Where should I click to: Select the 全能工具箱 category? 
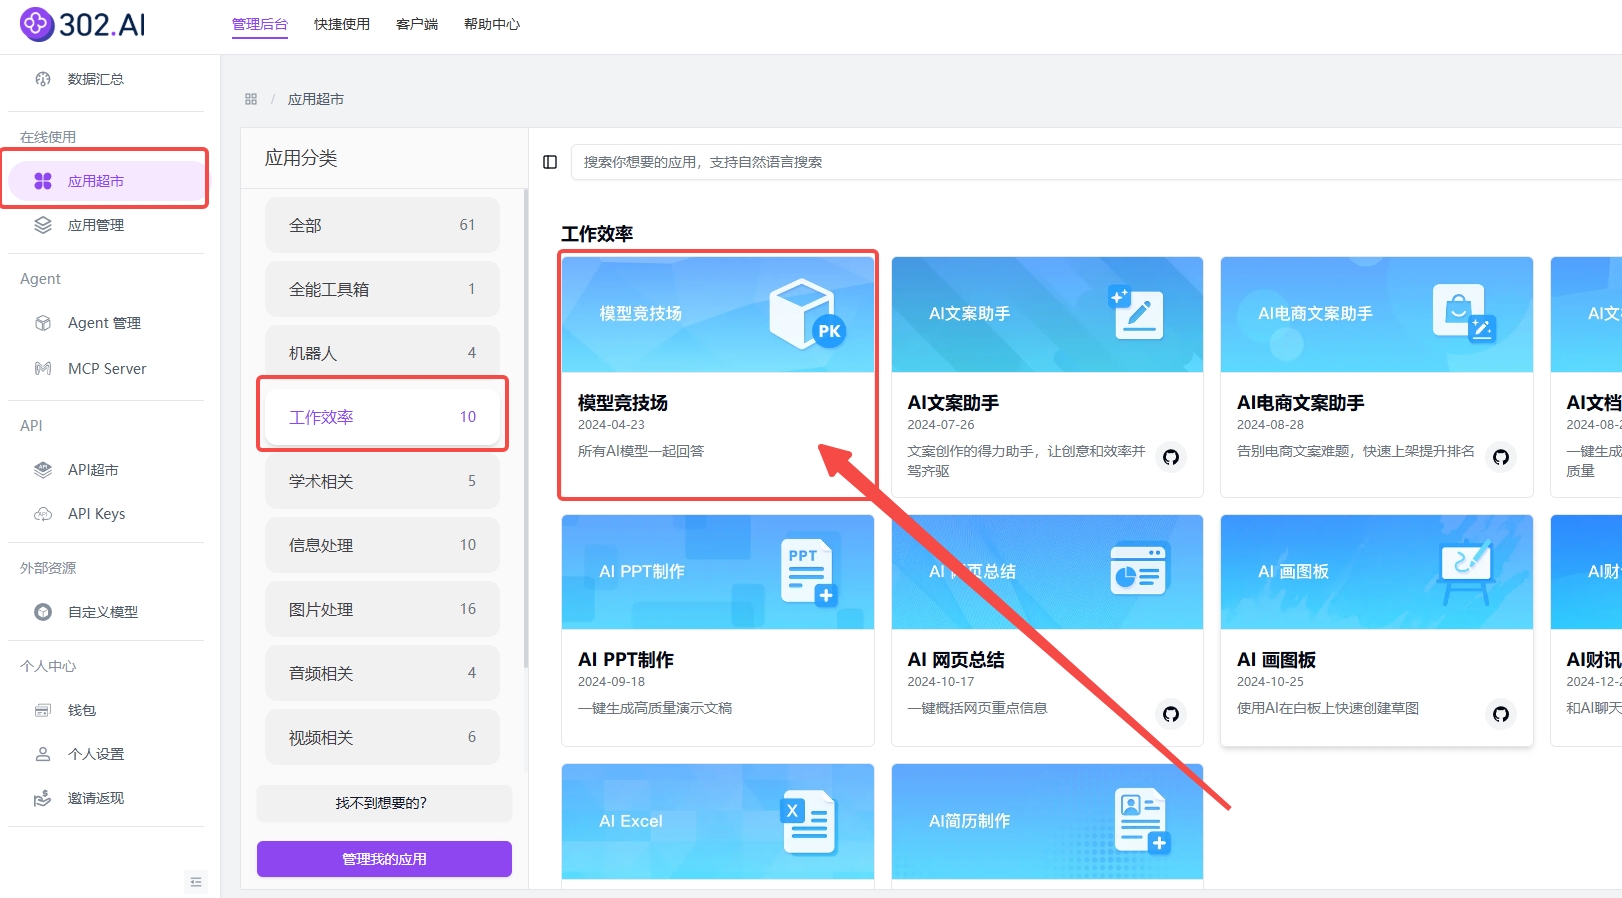pos(382,289)
